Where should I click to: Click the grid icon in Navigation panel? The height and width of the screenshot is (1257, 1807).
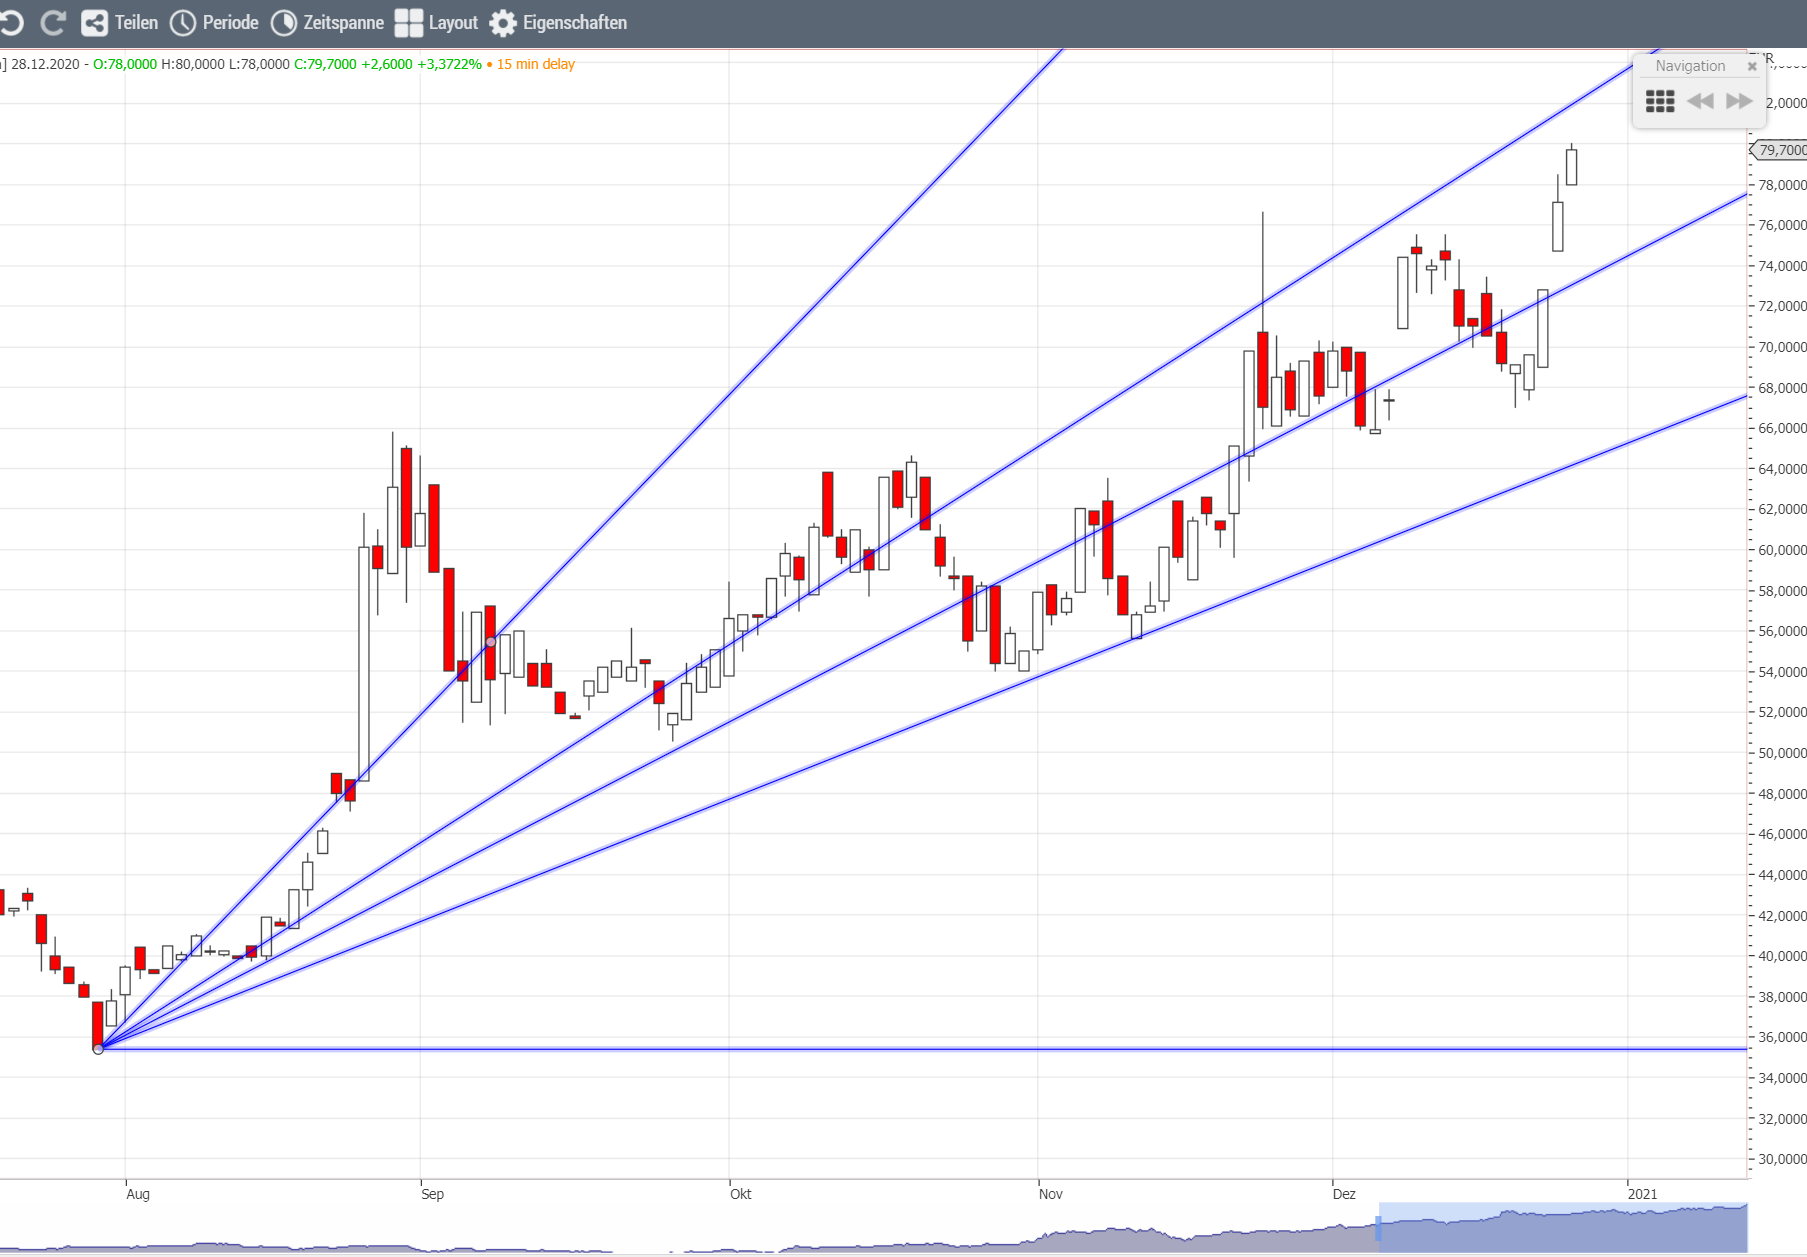pyautogui.click(x=1660, y=101)
